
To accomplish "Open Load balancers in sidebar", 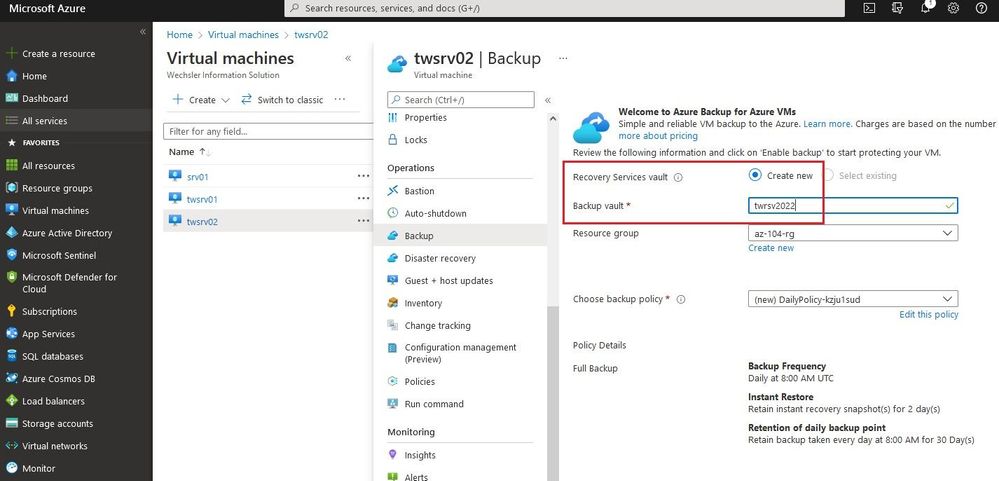I will [x=53, y=401].
